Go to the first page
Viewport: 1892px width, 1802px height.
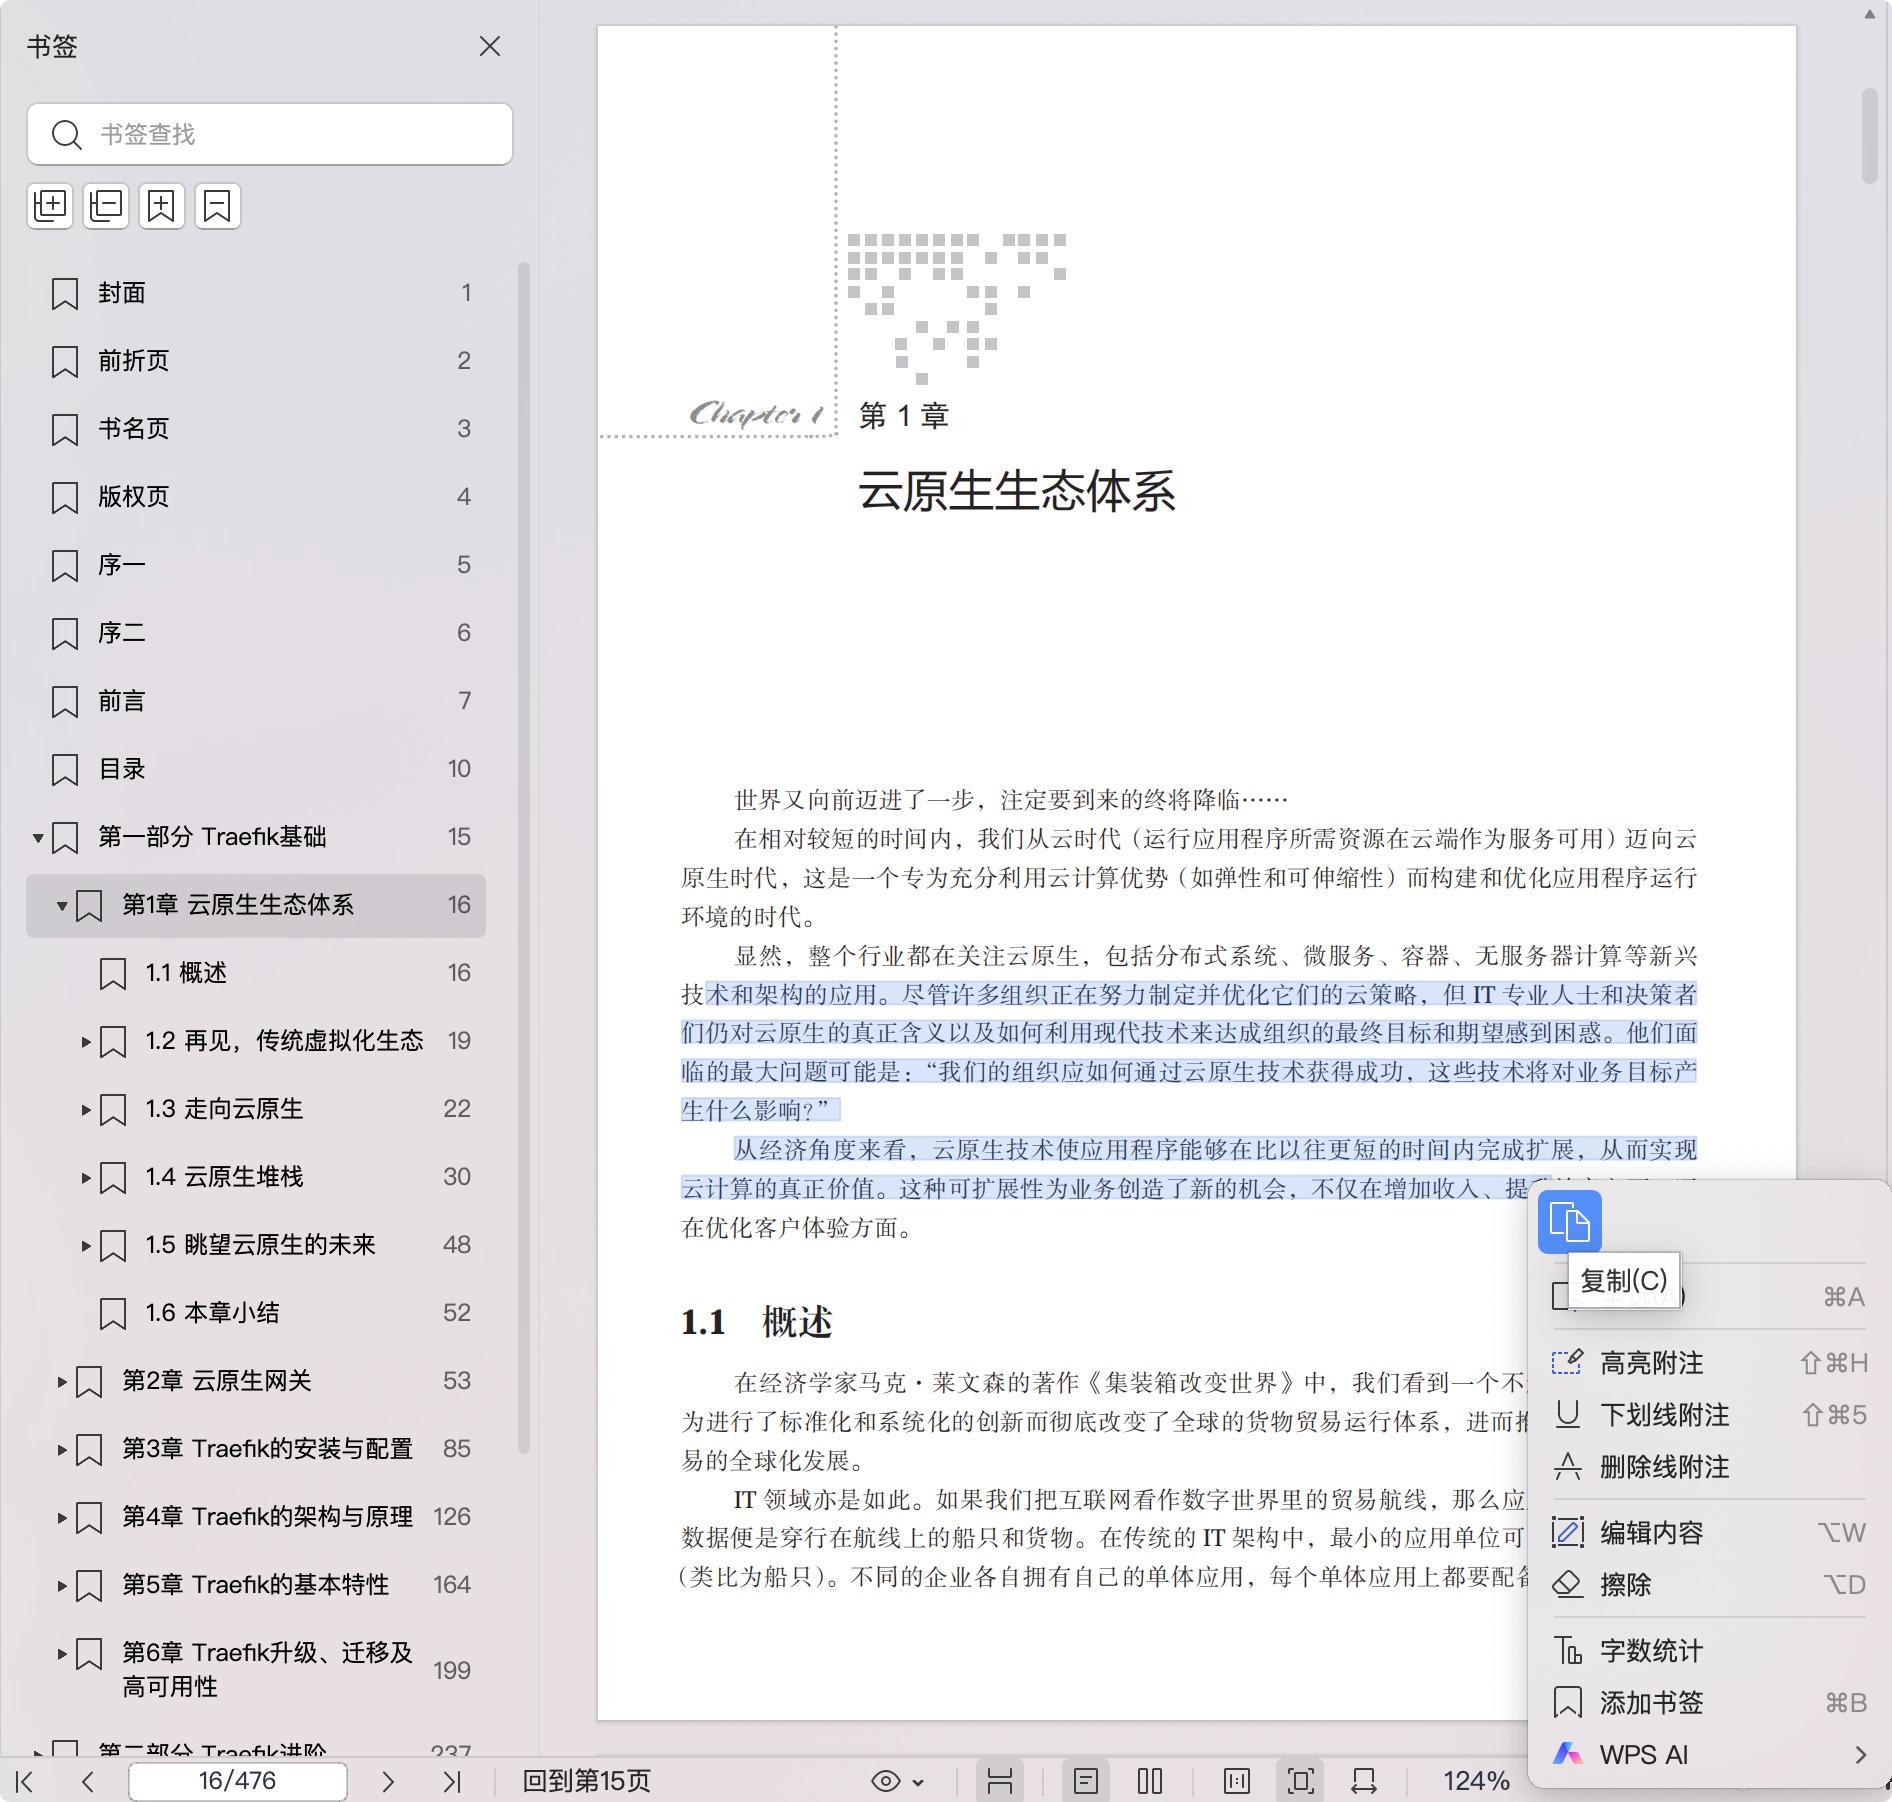(26, 1781)
